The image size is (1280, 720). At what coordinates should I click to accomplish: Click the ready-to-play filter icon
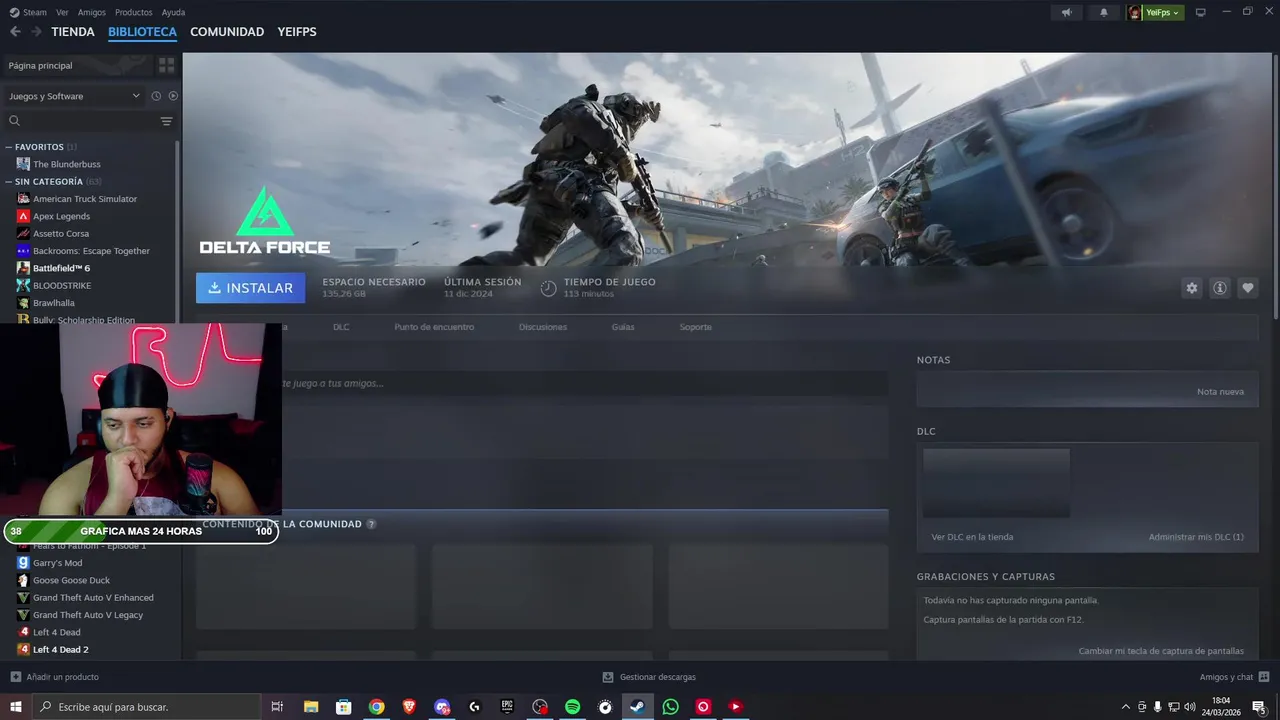pos(173,96)
